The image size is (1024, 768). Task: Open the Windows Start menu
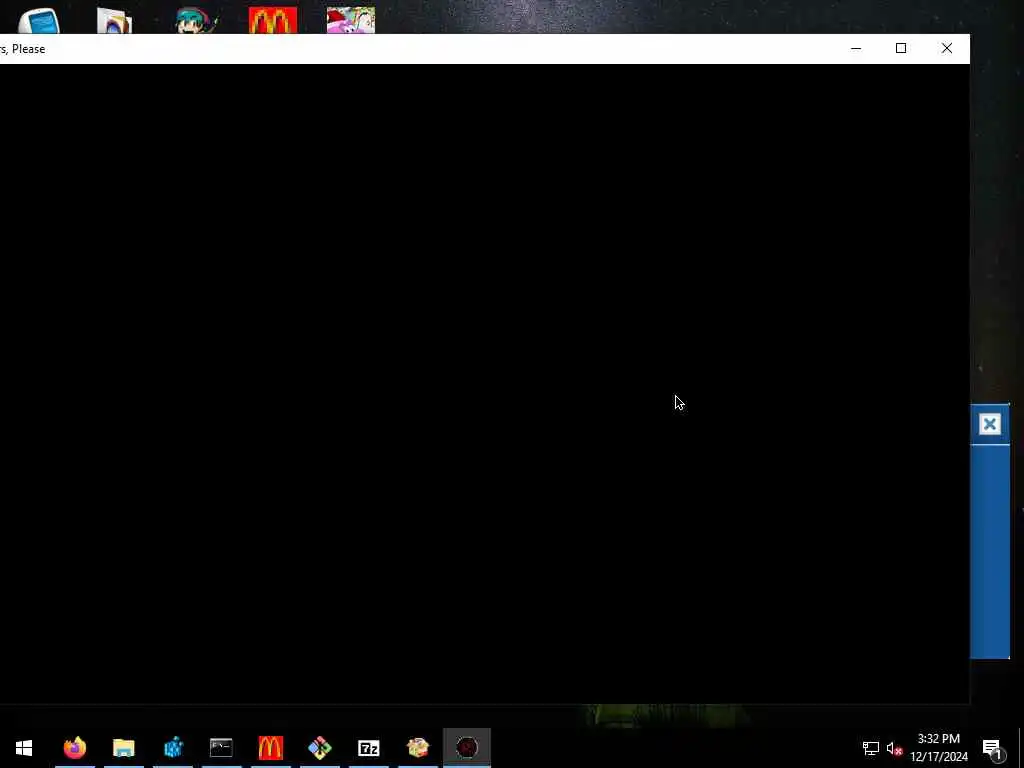click(x=24, y=748)
